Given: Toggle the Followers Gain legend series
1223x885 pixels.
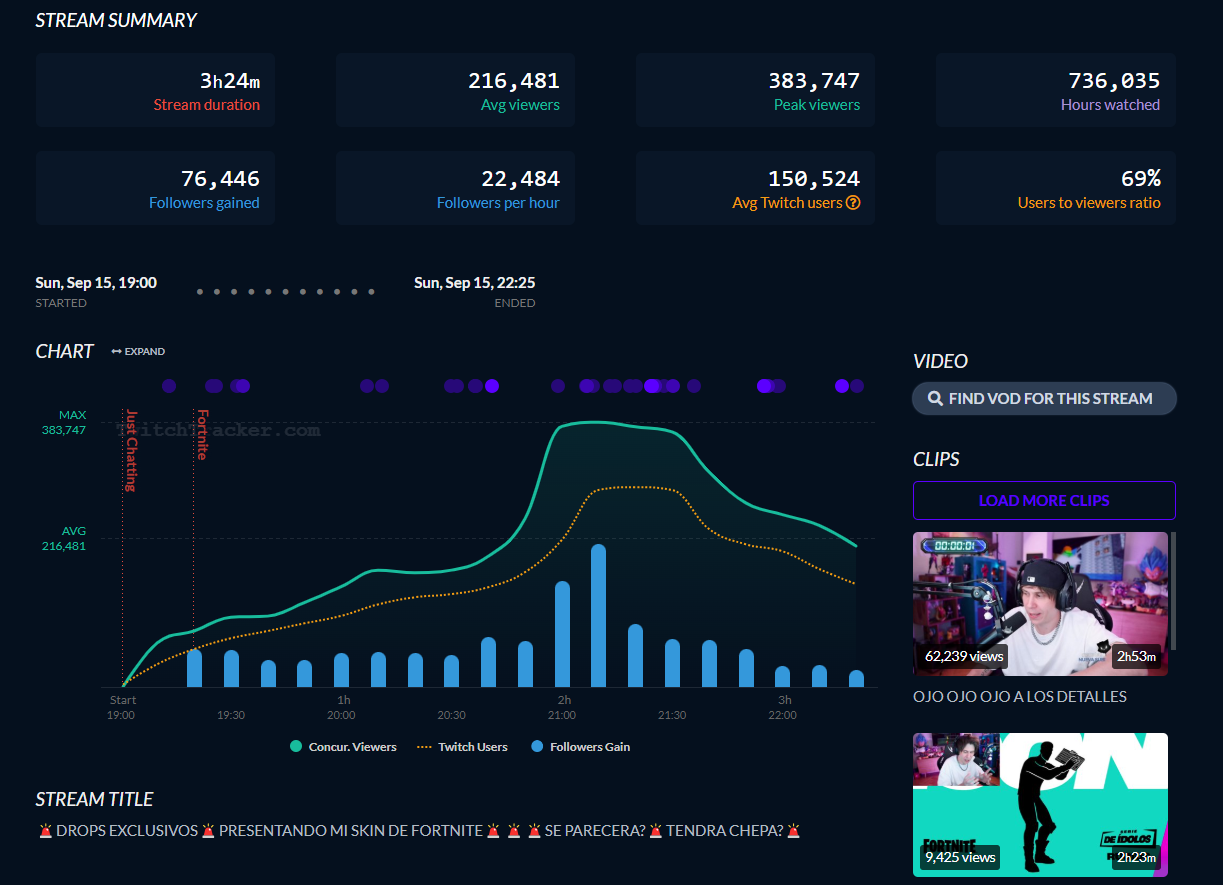Looking at the screenshot, I should click(580, 747).
